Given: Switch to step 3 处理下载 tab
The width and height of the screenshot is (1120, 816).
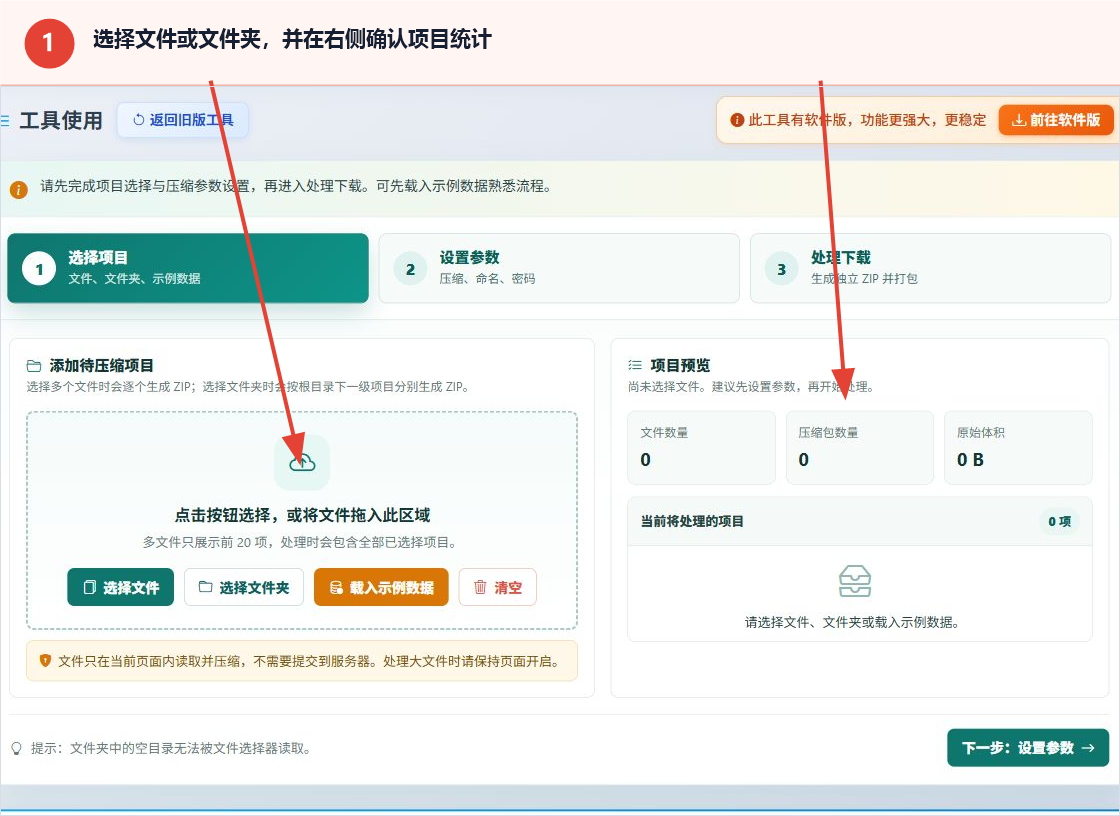Looking at the screenshot, I should coord(930,268).
